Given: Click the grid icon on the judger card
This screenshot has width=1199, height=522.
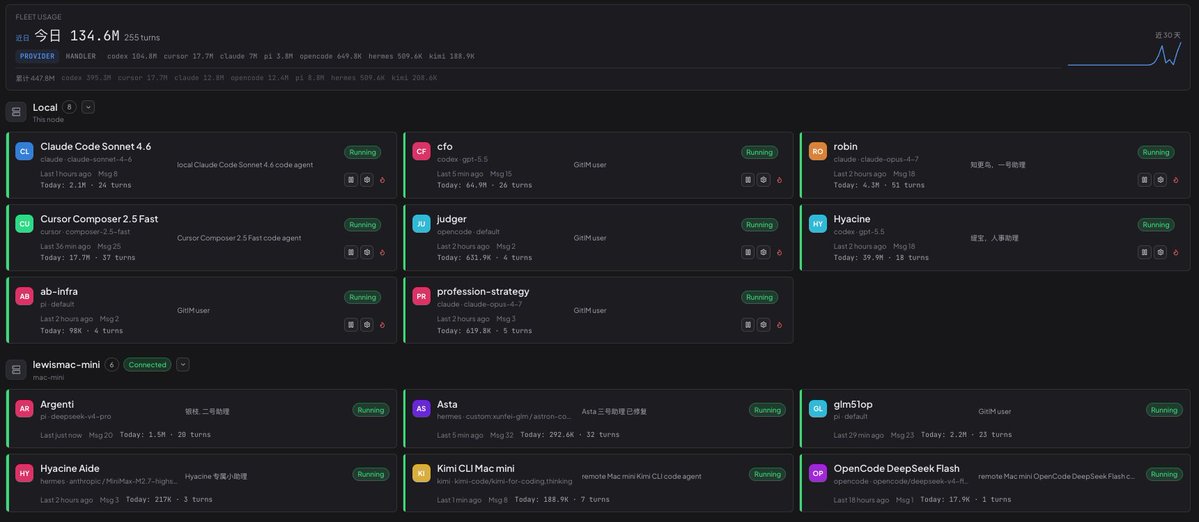Looking at the screenshot, I should (748, 252).
